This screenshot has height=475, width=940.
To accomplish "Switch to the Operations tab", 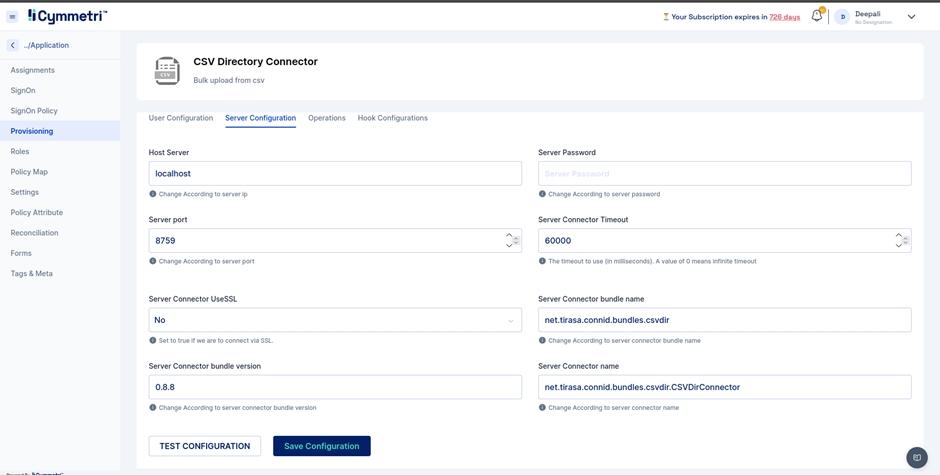I will pyautogui.click(x=327, y=118).
